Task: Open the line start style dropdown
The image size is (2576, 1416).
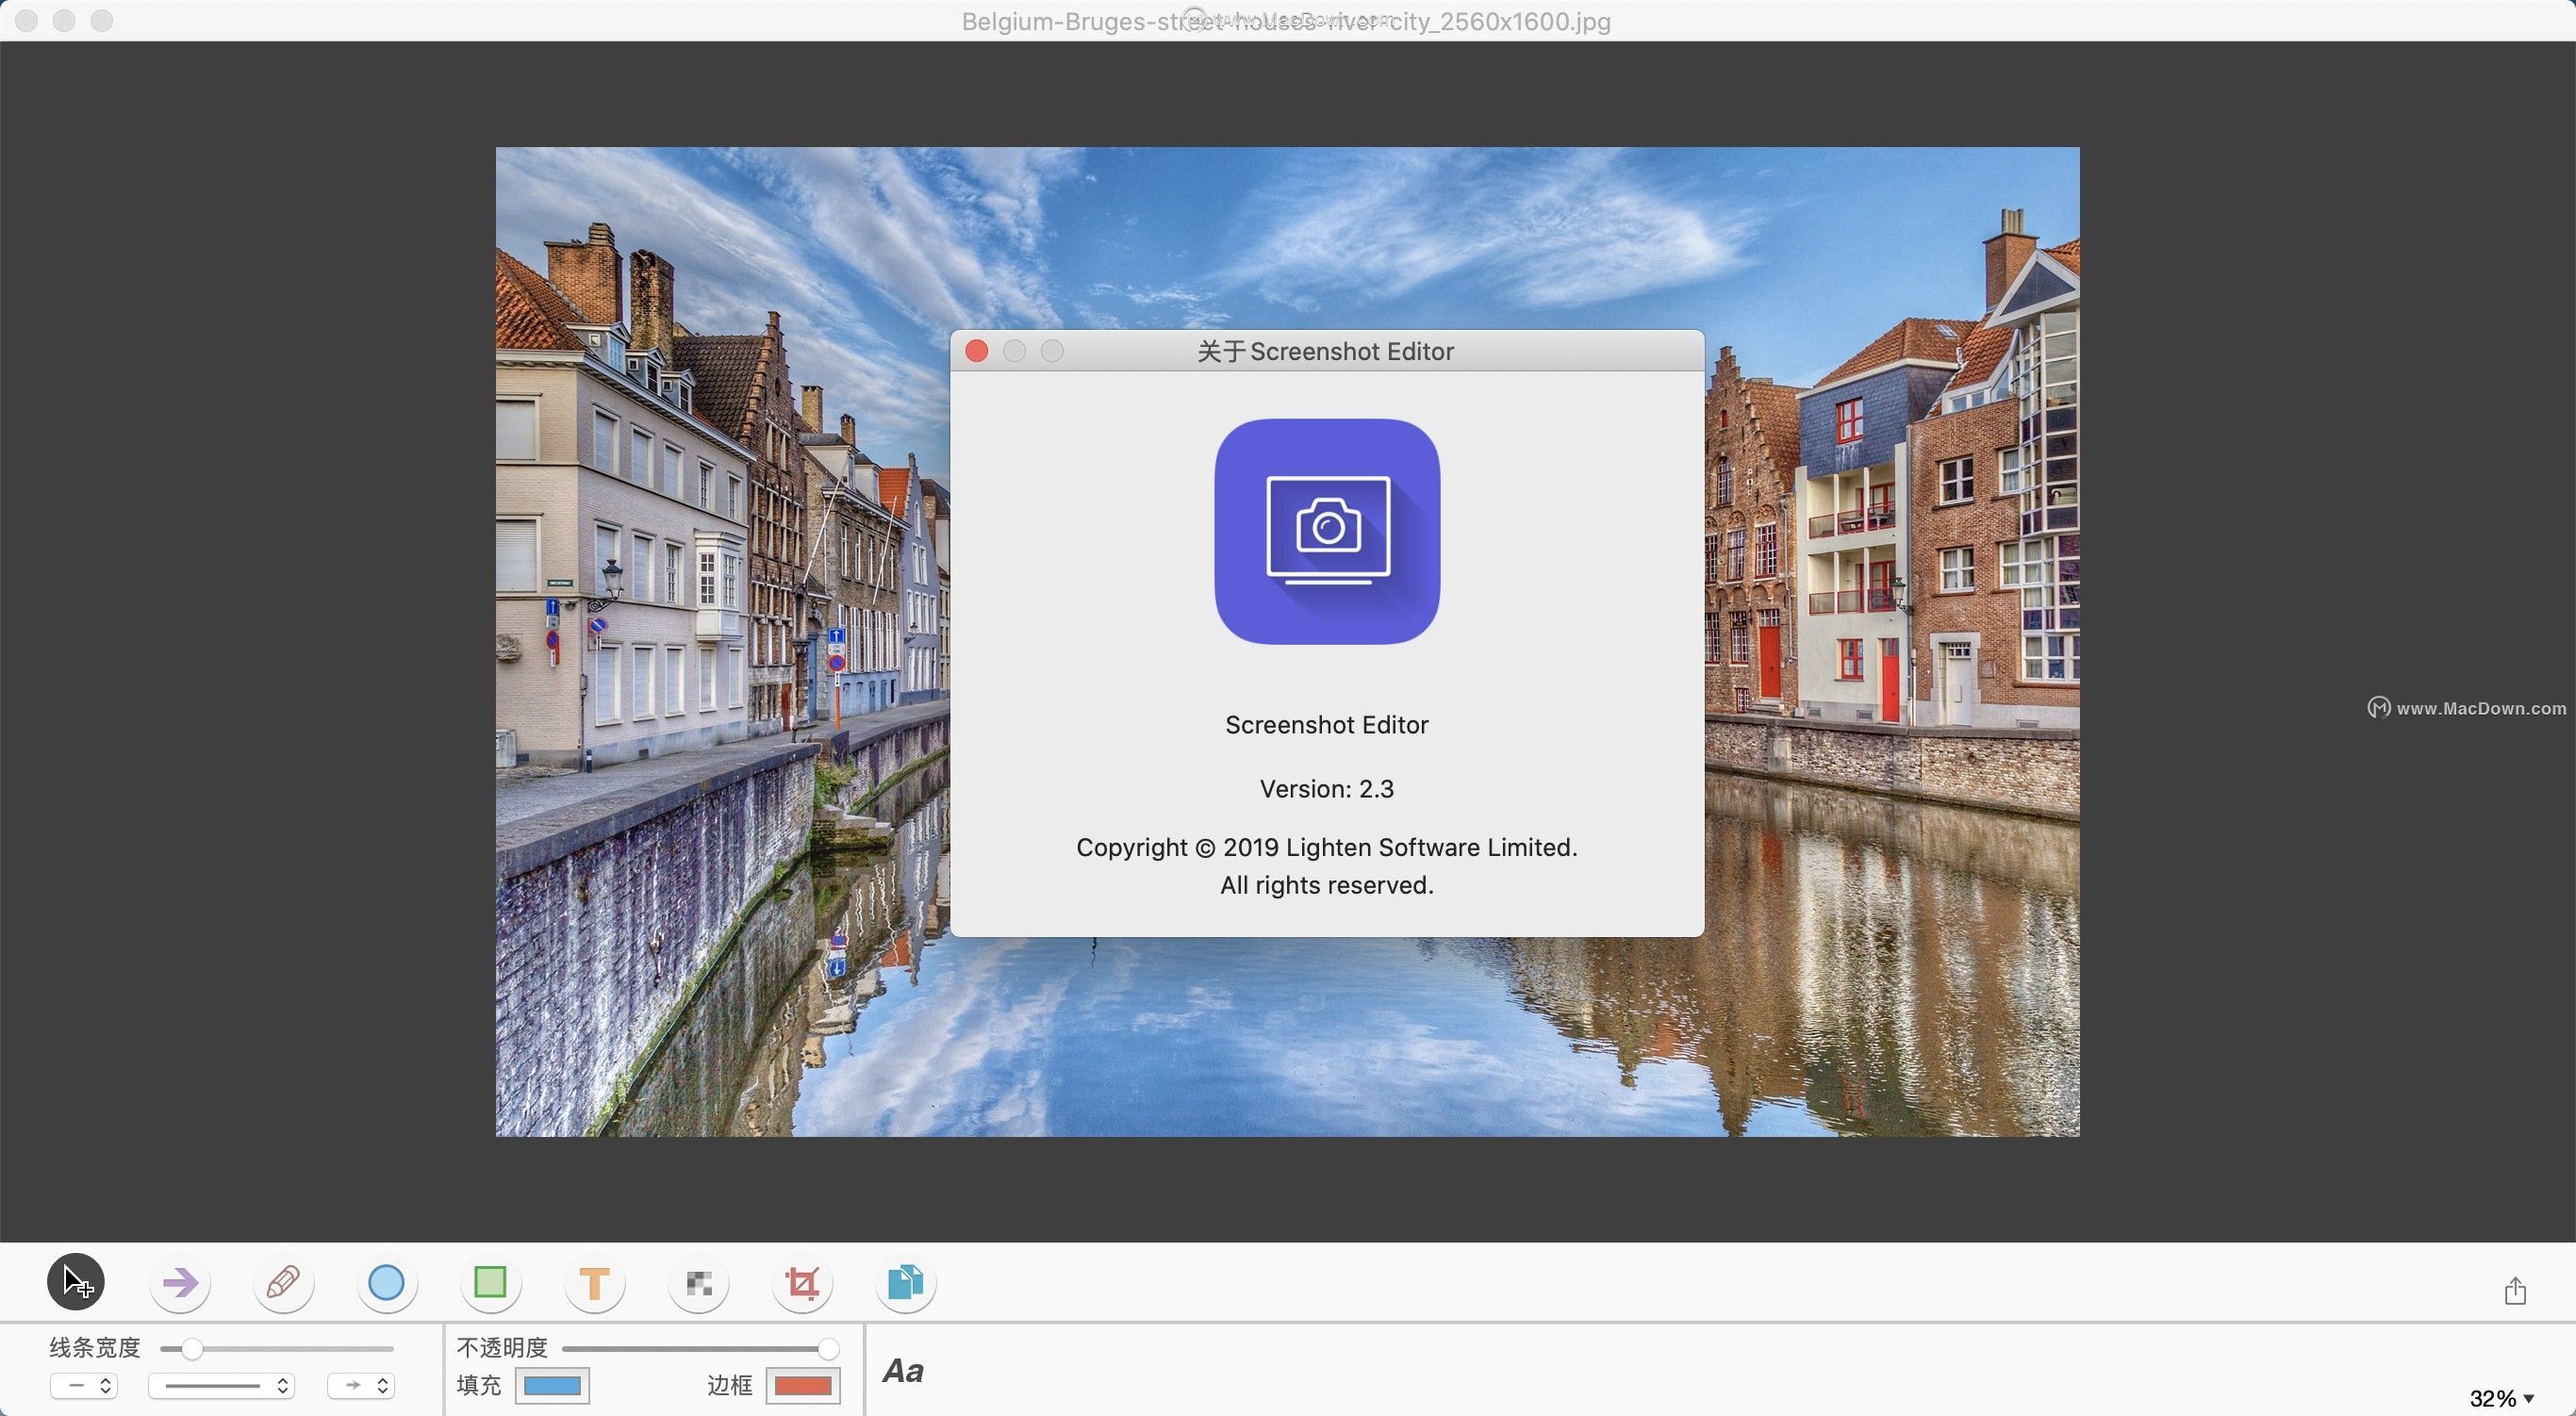Action: 84,1386
